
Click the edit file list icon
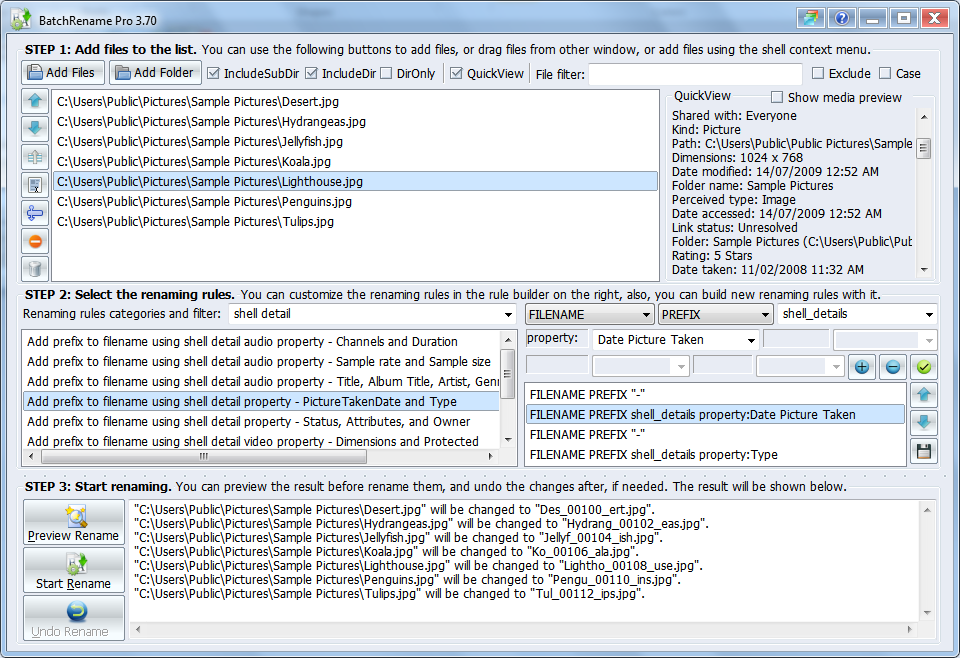[35, 185]
